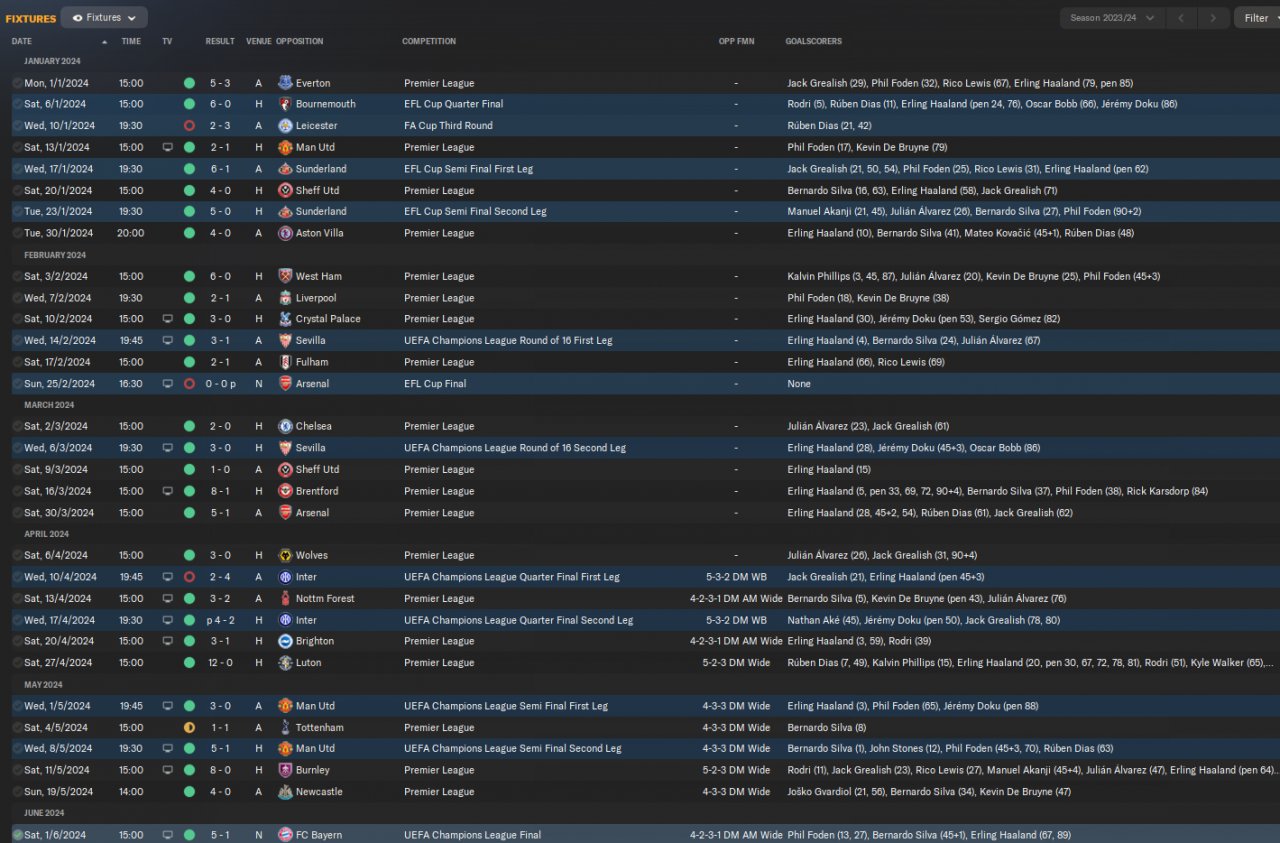The height and width of the screenshot is (843, 1280).
Task: Click the Nottm Forest club badge
Action: (x=285, y=599)
